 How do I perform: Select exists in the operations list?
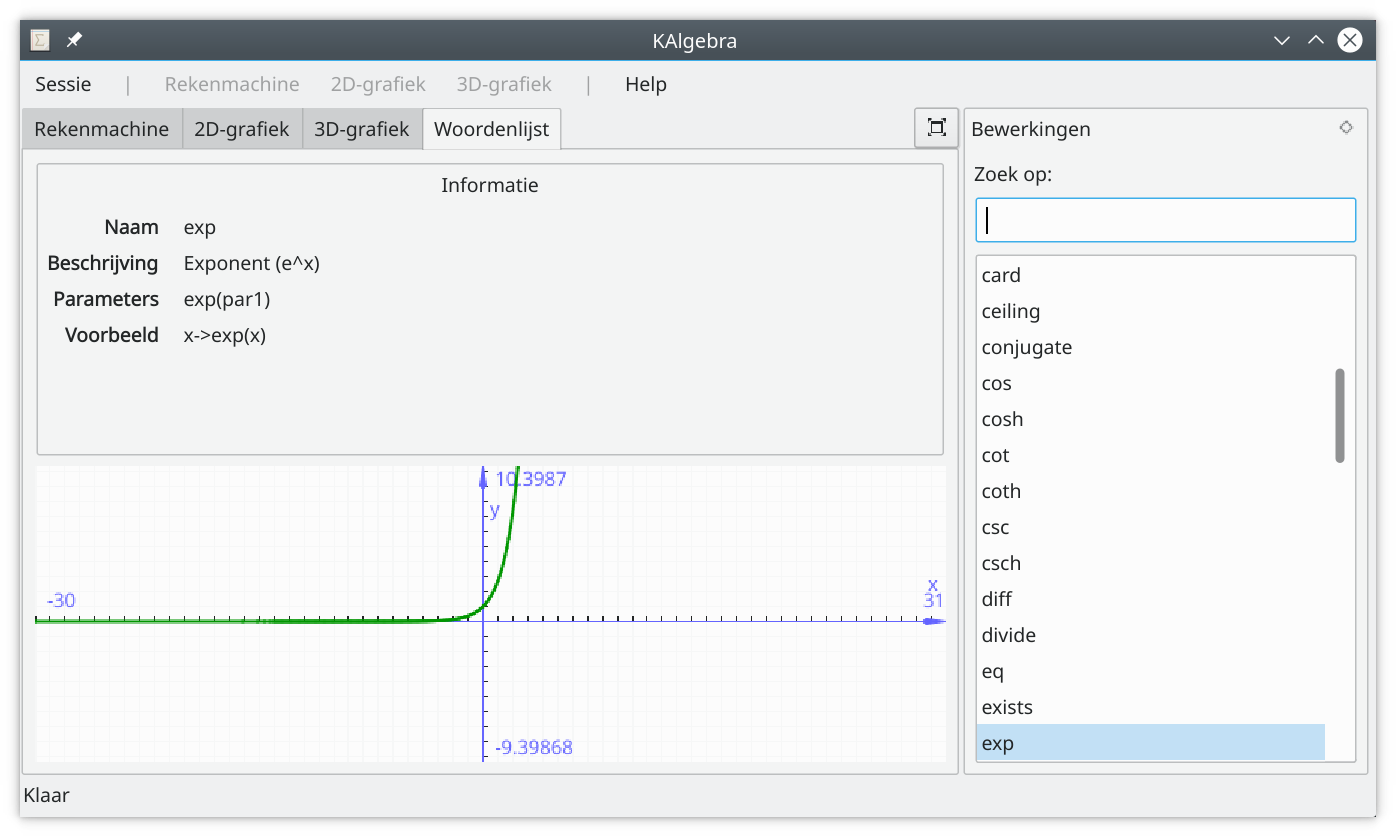(1151, 707)
